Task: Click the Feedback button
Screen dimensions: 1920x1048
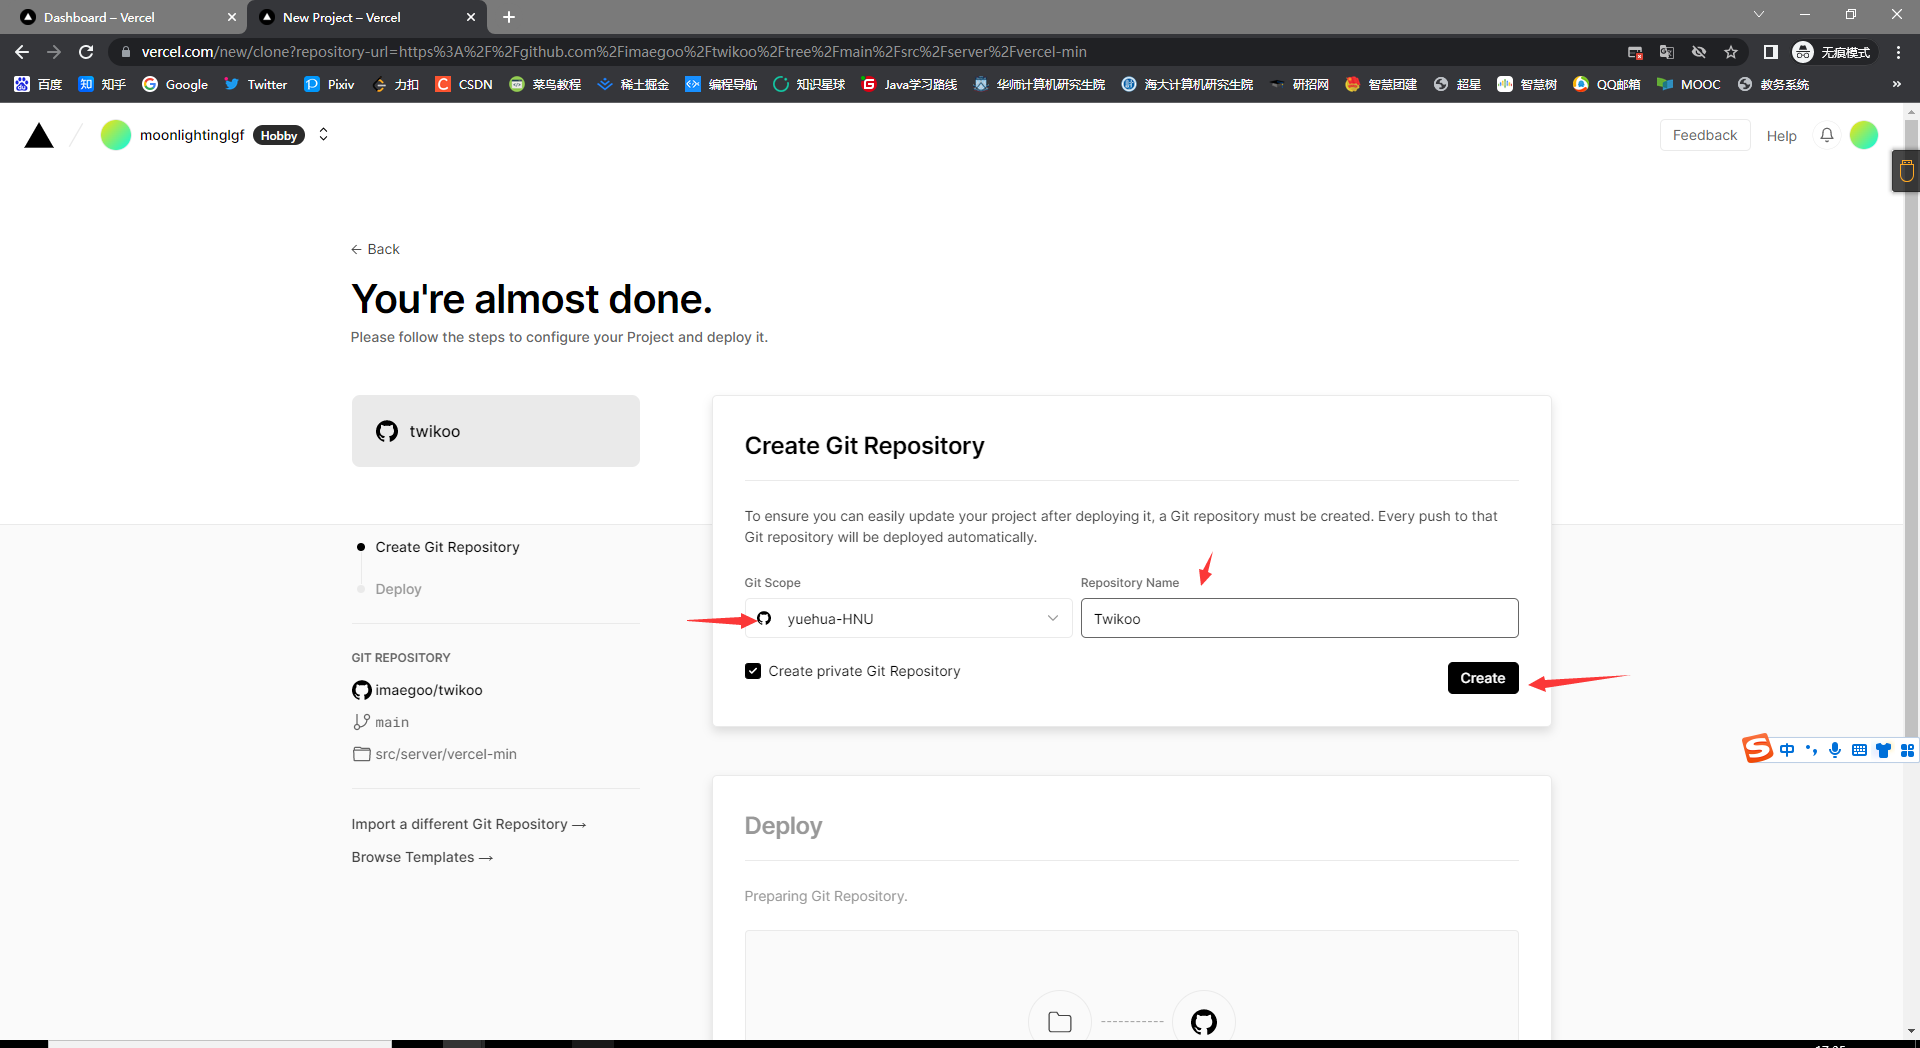Action: pos(1704,135)
